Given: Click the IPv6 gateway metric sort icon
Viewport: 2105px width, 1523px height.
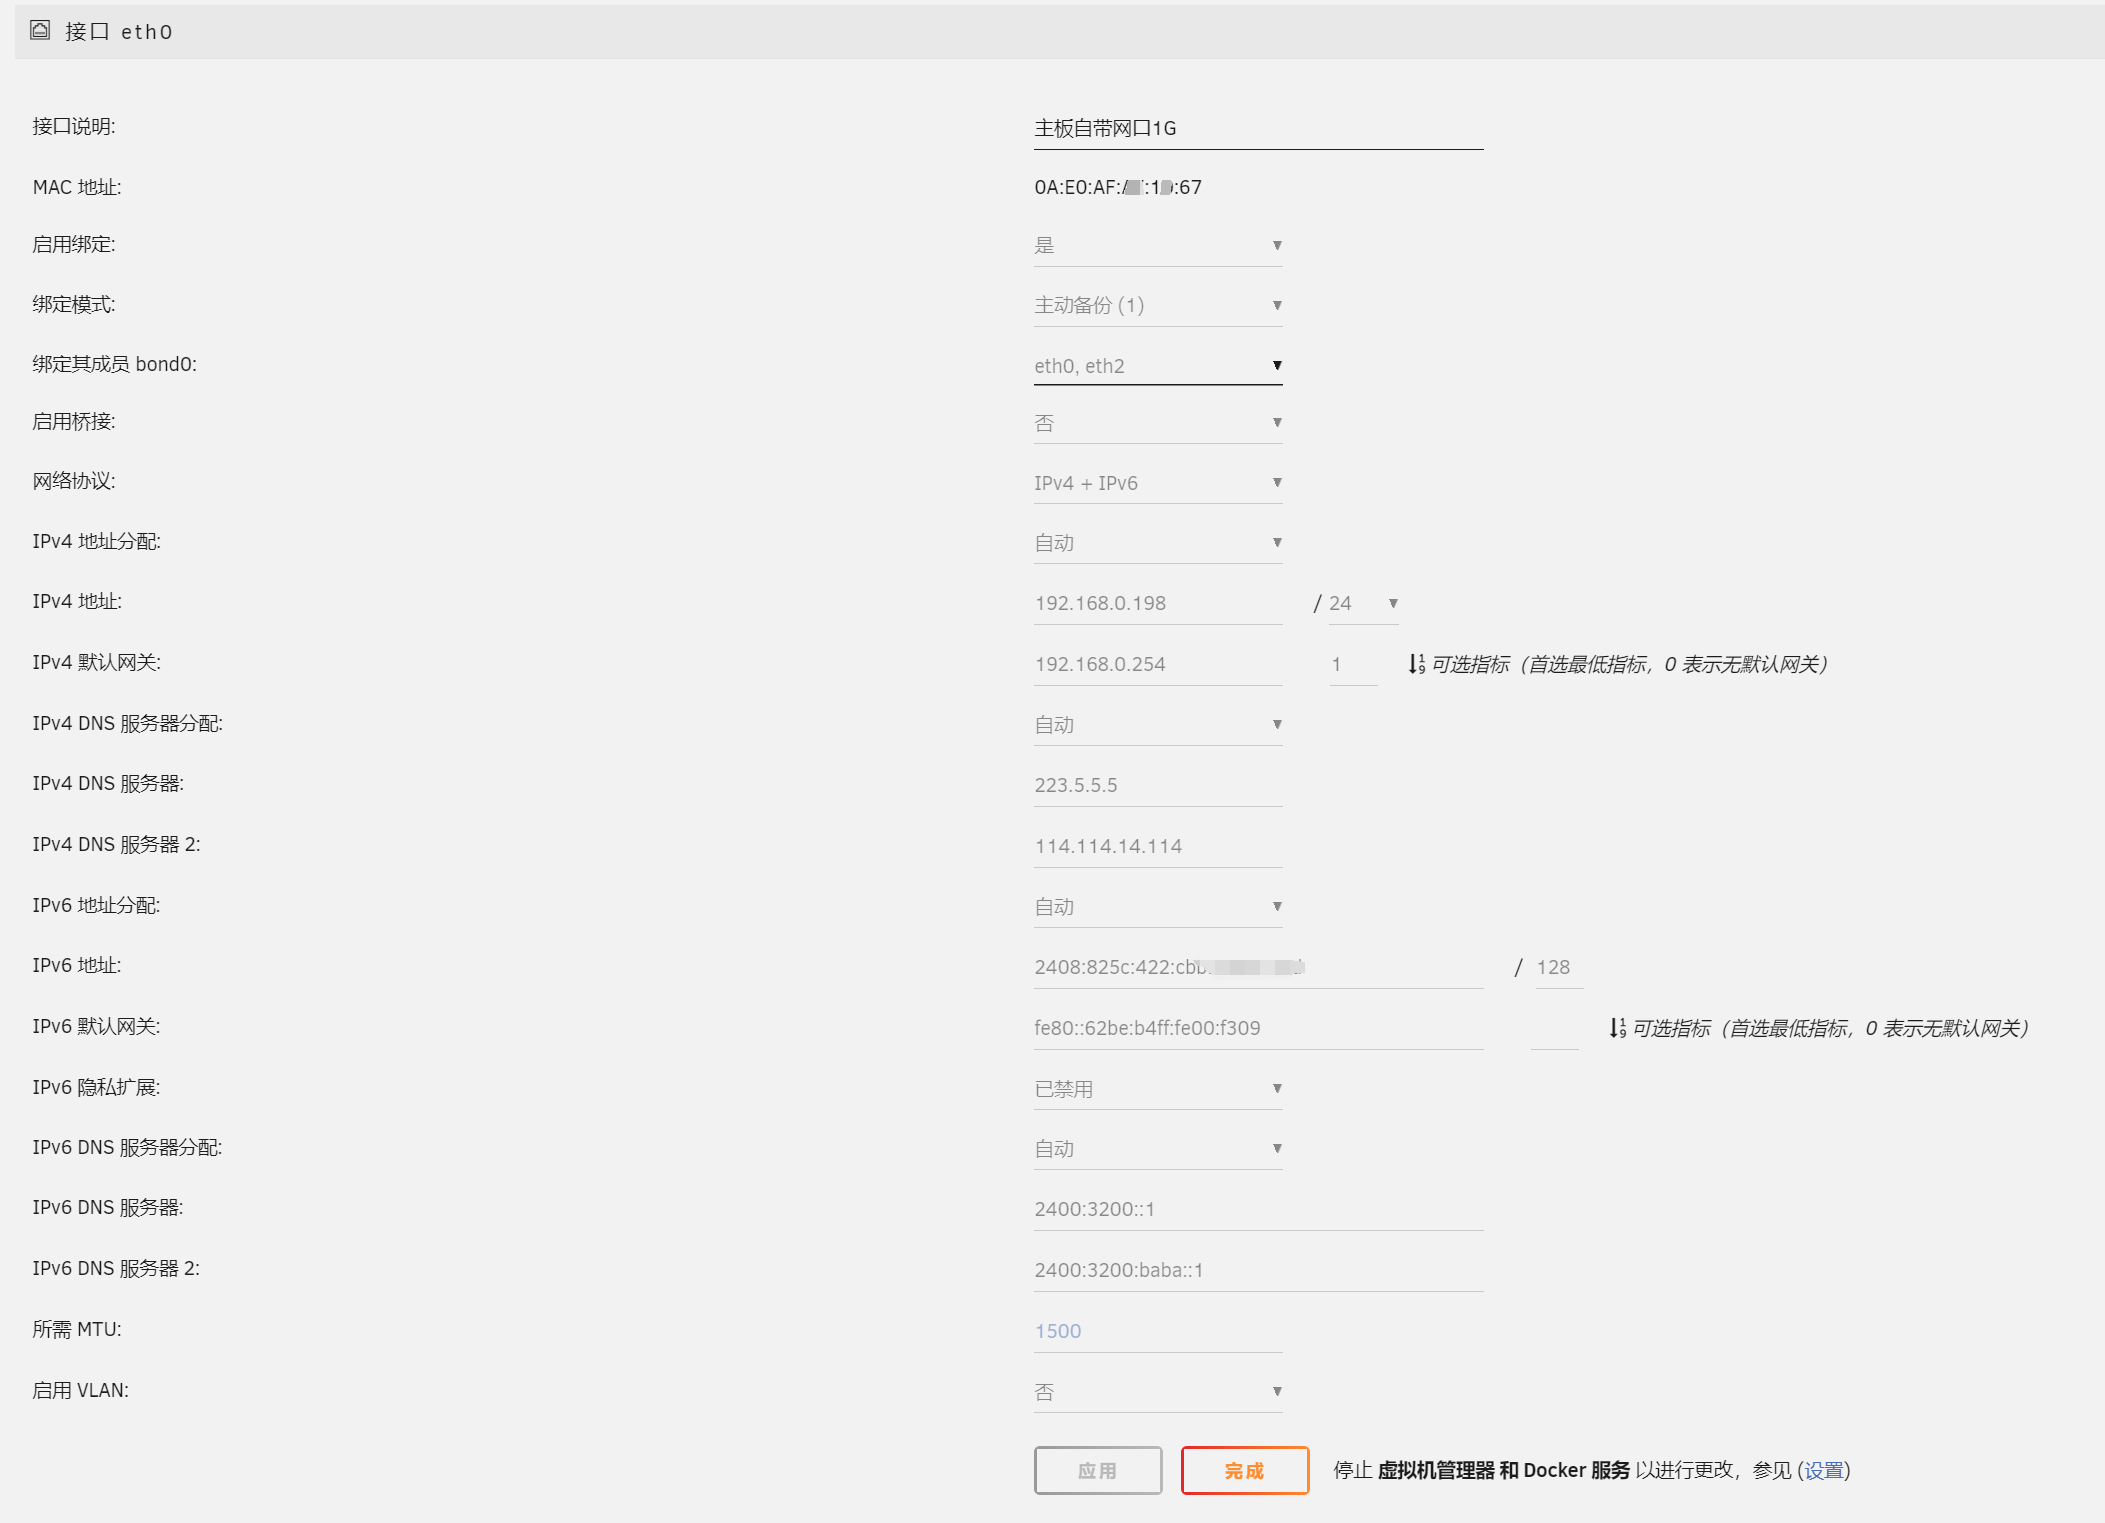Looking at the screenshot, I should [x=1617, y=1028].
